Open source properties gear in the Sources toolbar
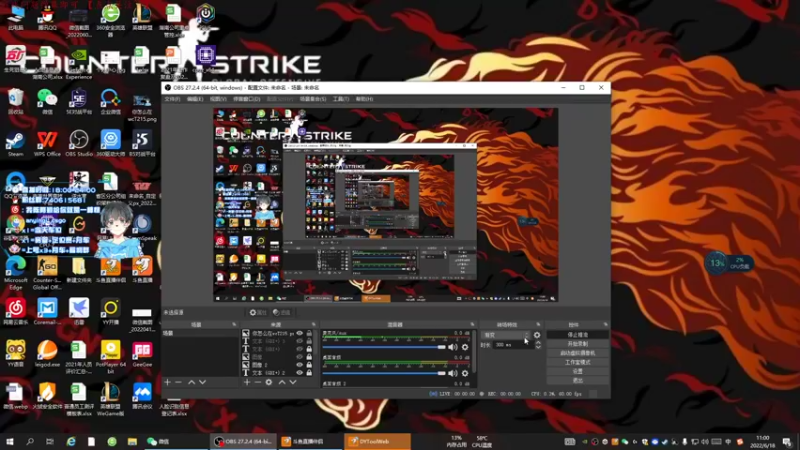 (x=269, y=382)
